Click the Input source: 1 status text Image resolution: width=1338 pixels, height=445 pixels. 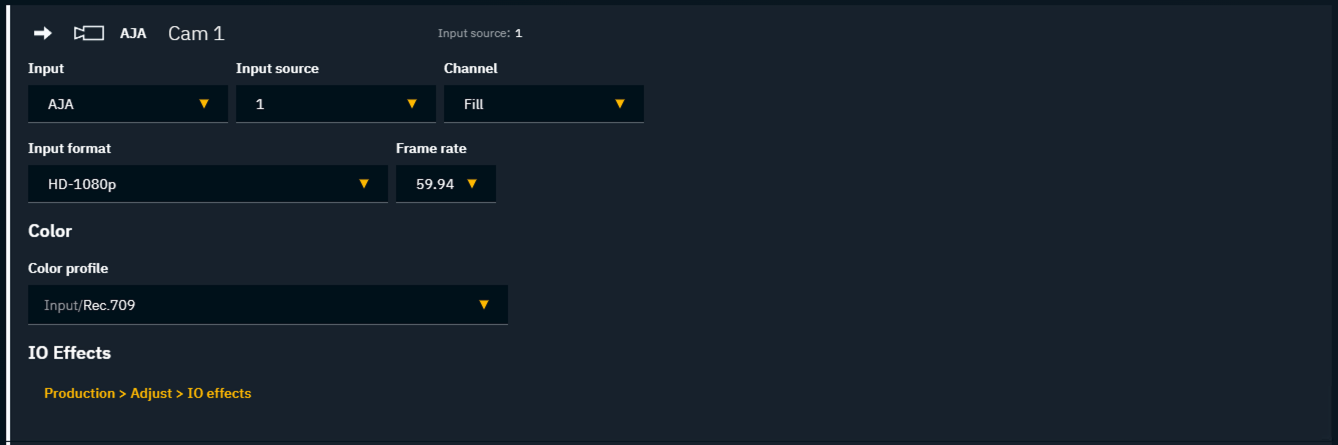[x=480, y=33]
